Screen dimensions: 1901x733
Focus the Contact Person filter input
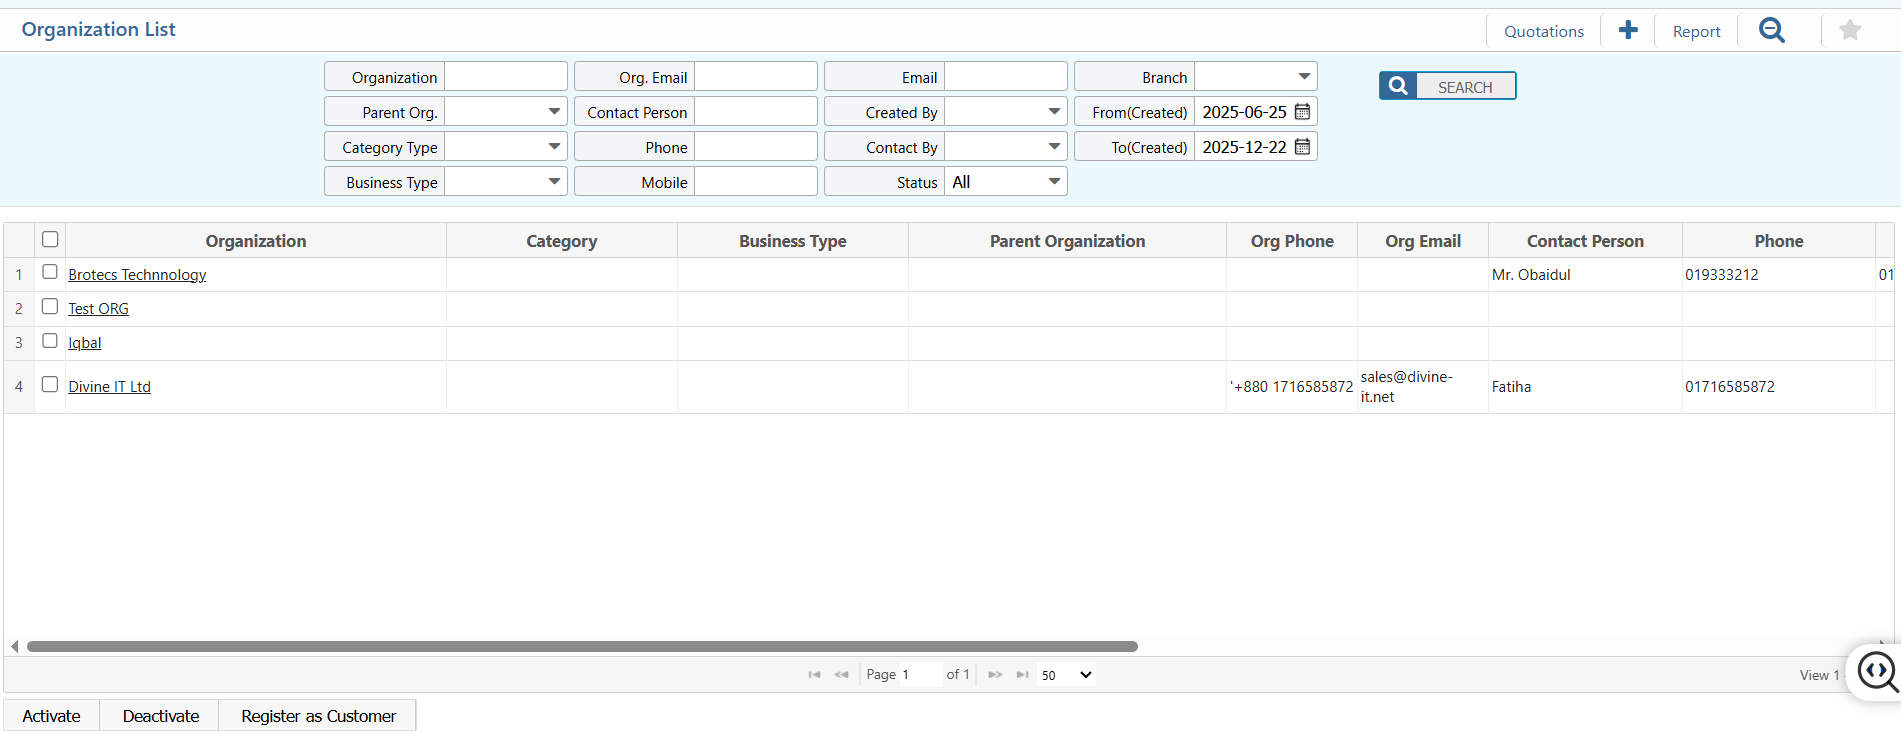tap(756, 112)
